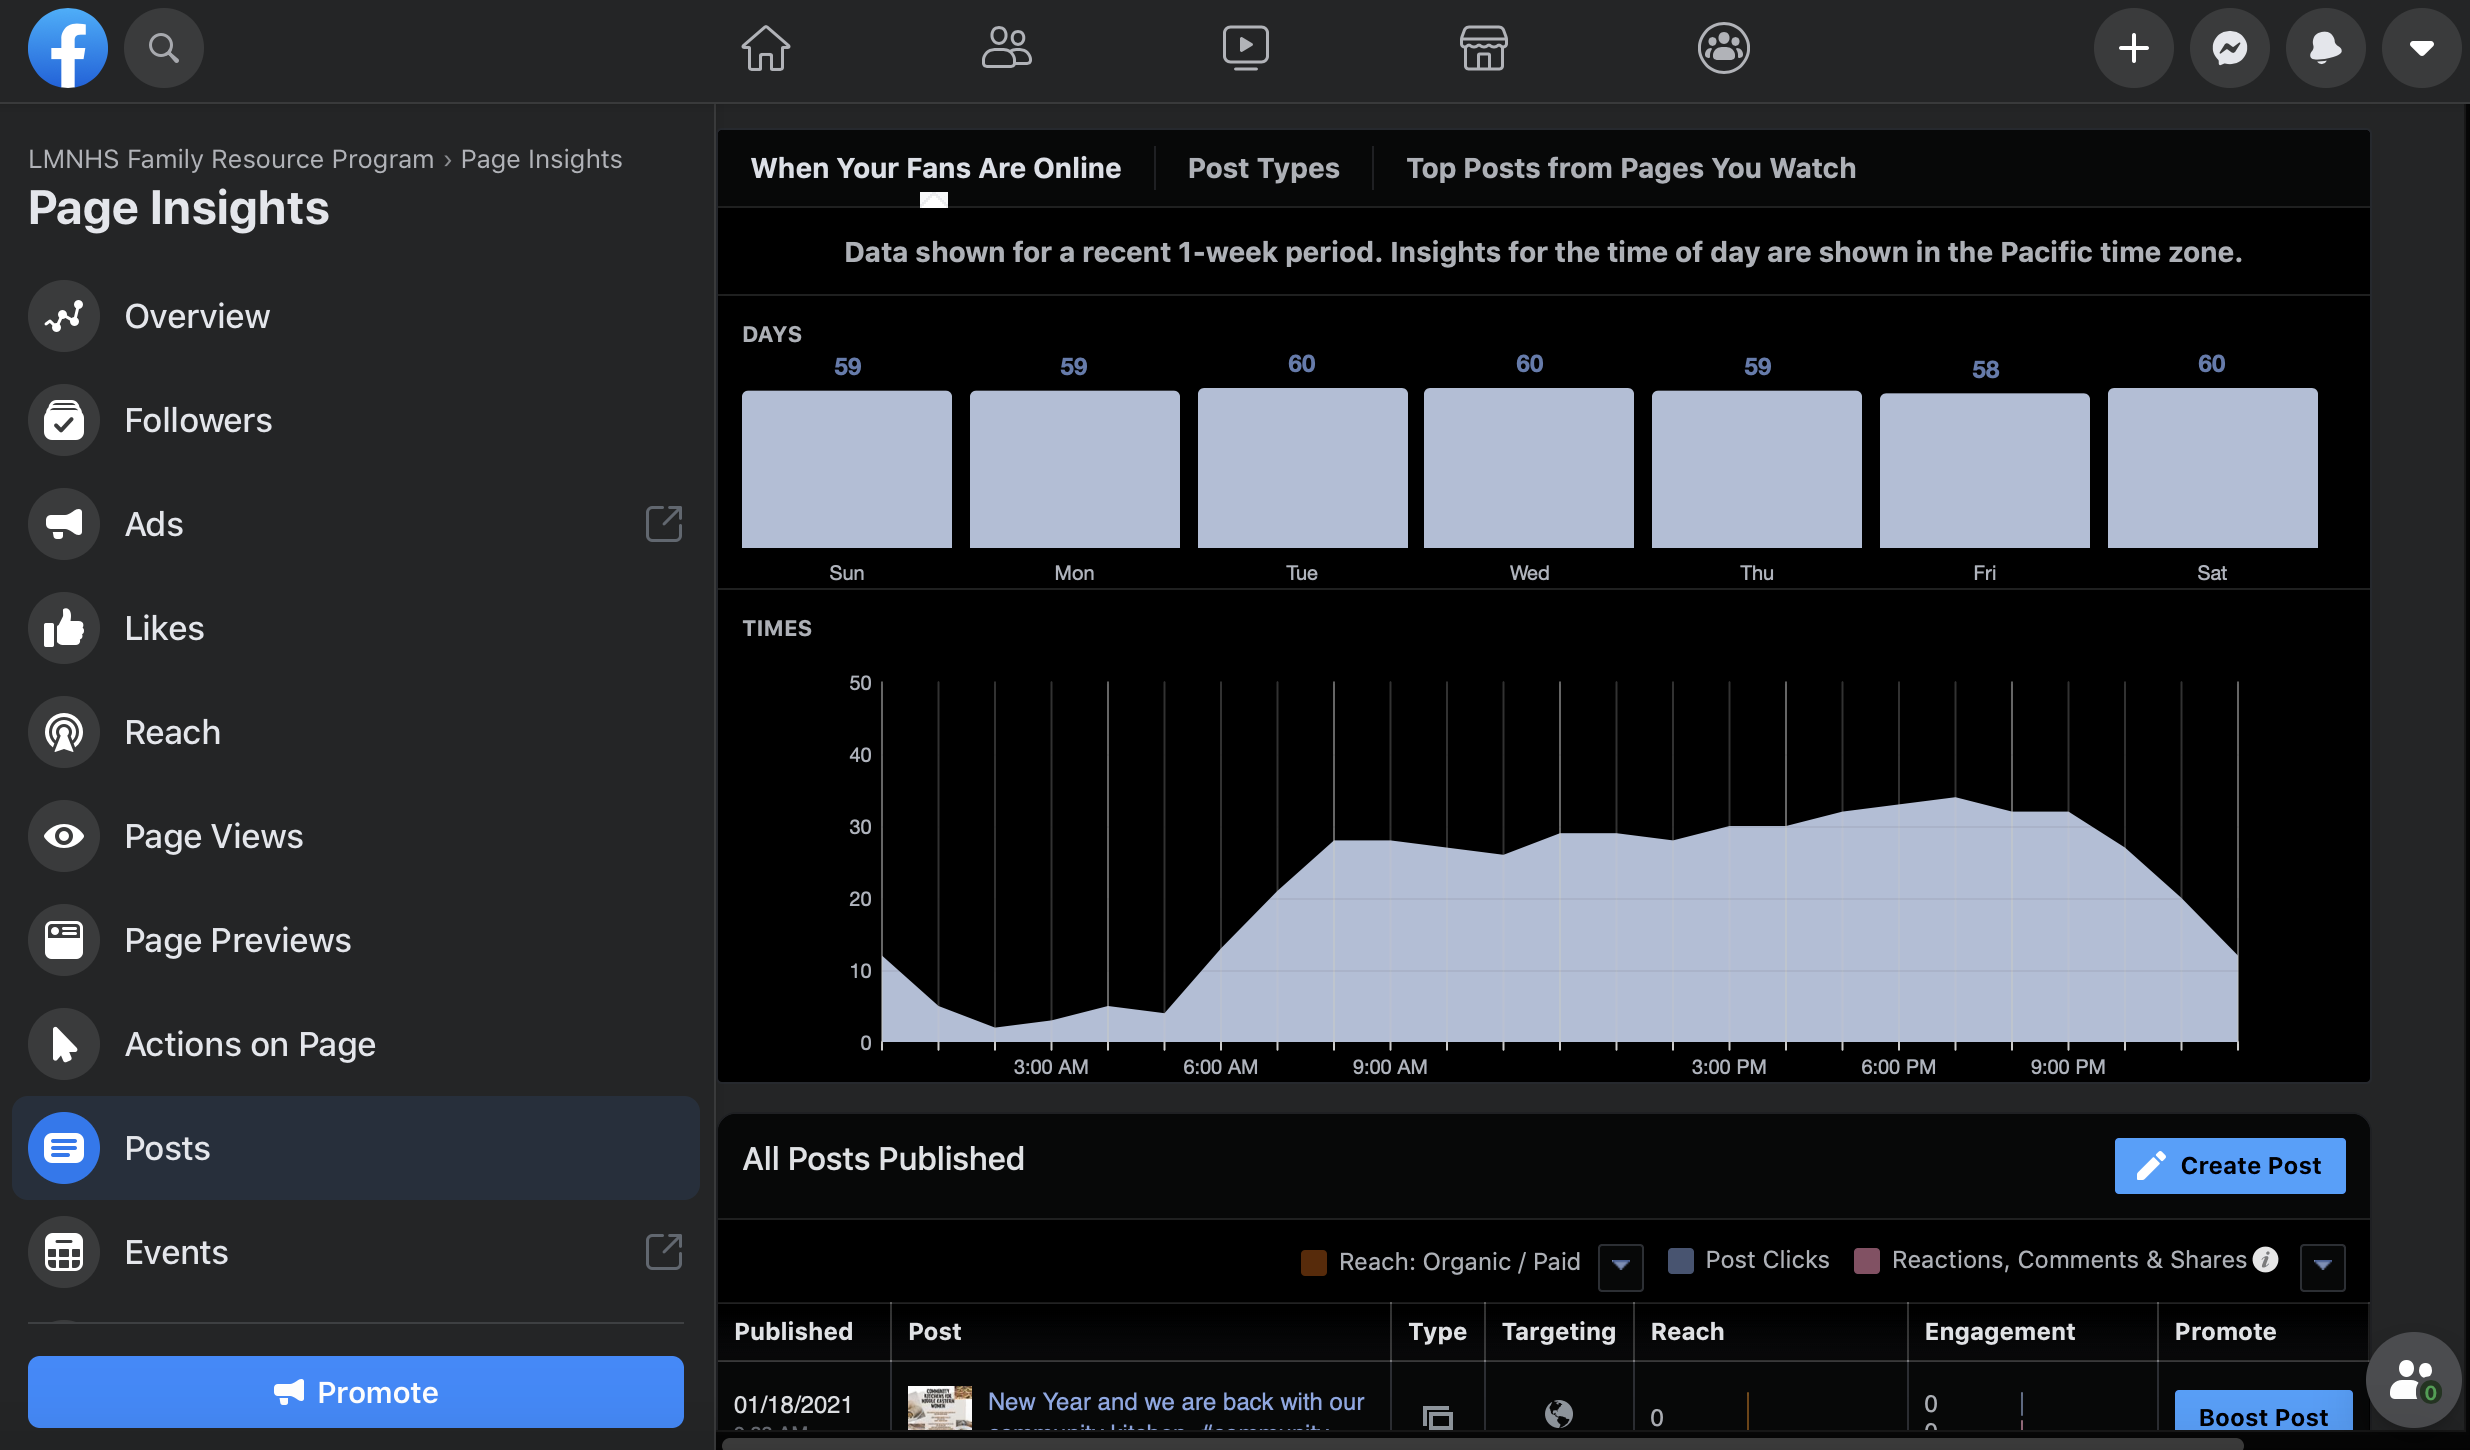The width and height of the screenshot is (2470, 1450).
Task: Click the pink Reactions legend swatch
Action: point(1866,1260)
